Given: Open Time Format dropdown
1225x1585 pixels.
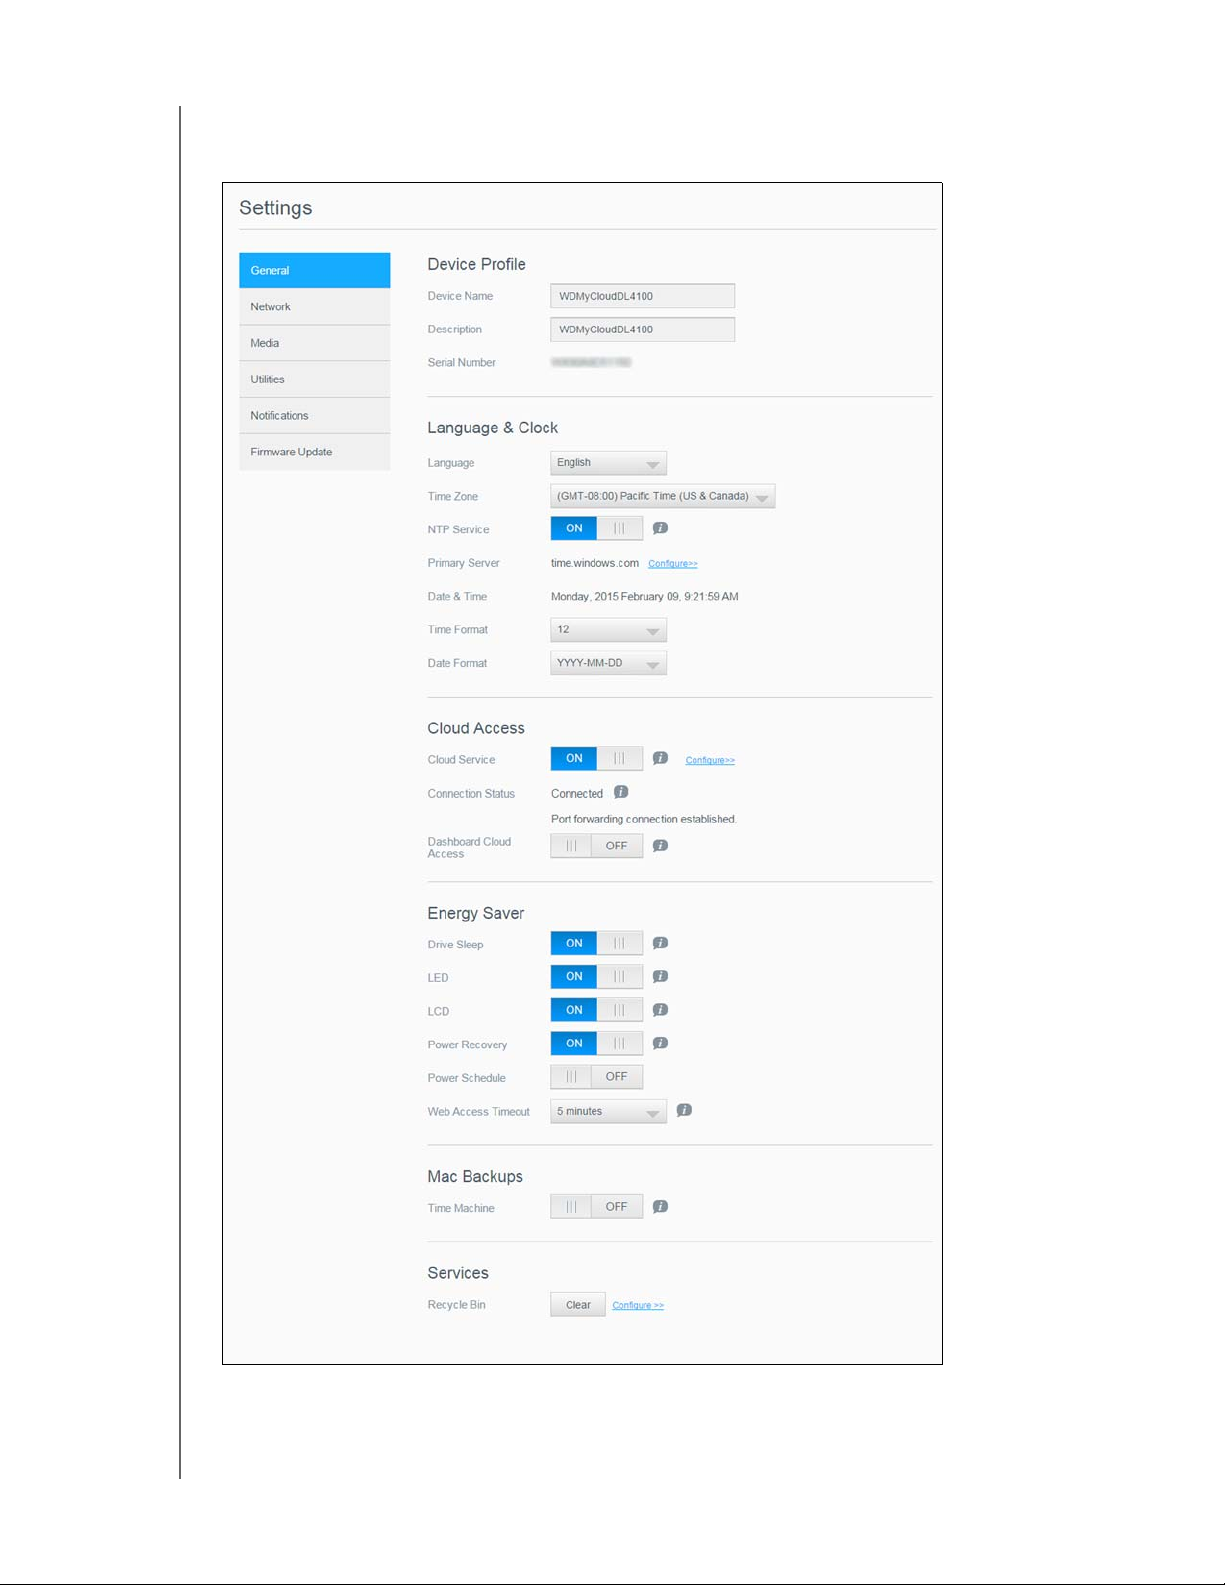Looking at the screenshot, I should [x=608, y=630].
